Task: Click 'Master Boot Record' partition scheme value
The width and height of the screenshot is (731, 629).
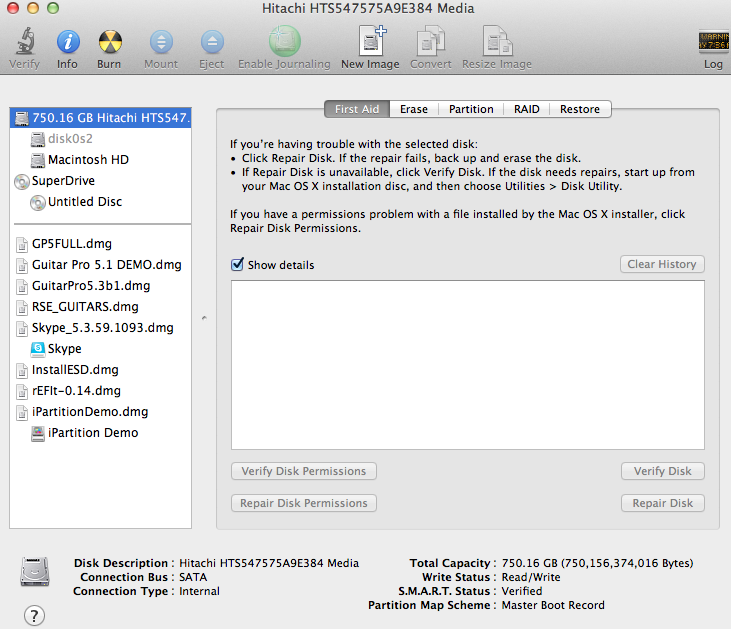Action: pyautogui.click(x=553, y=605)
